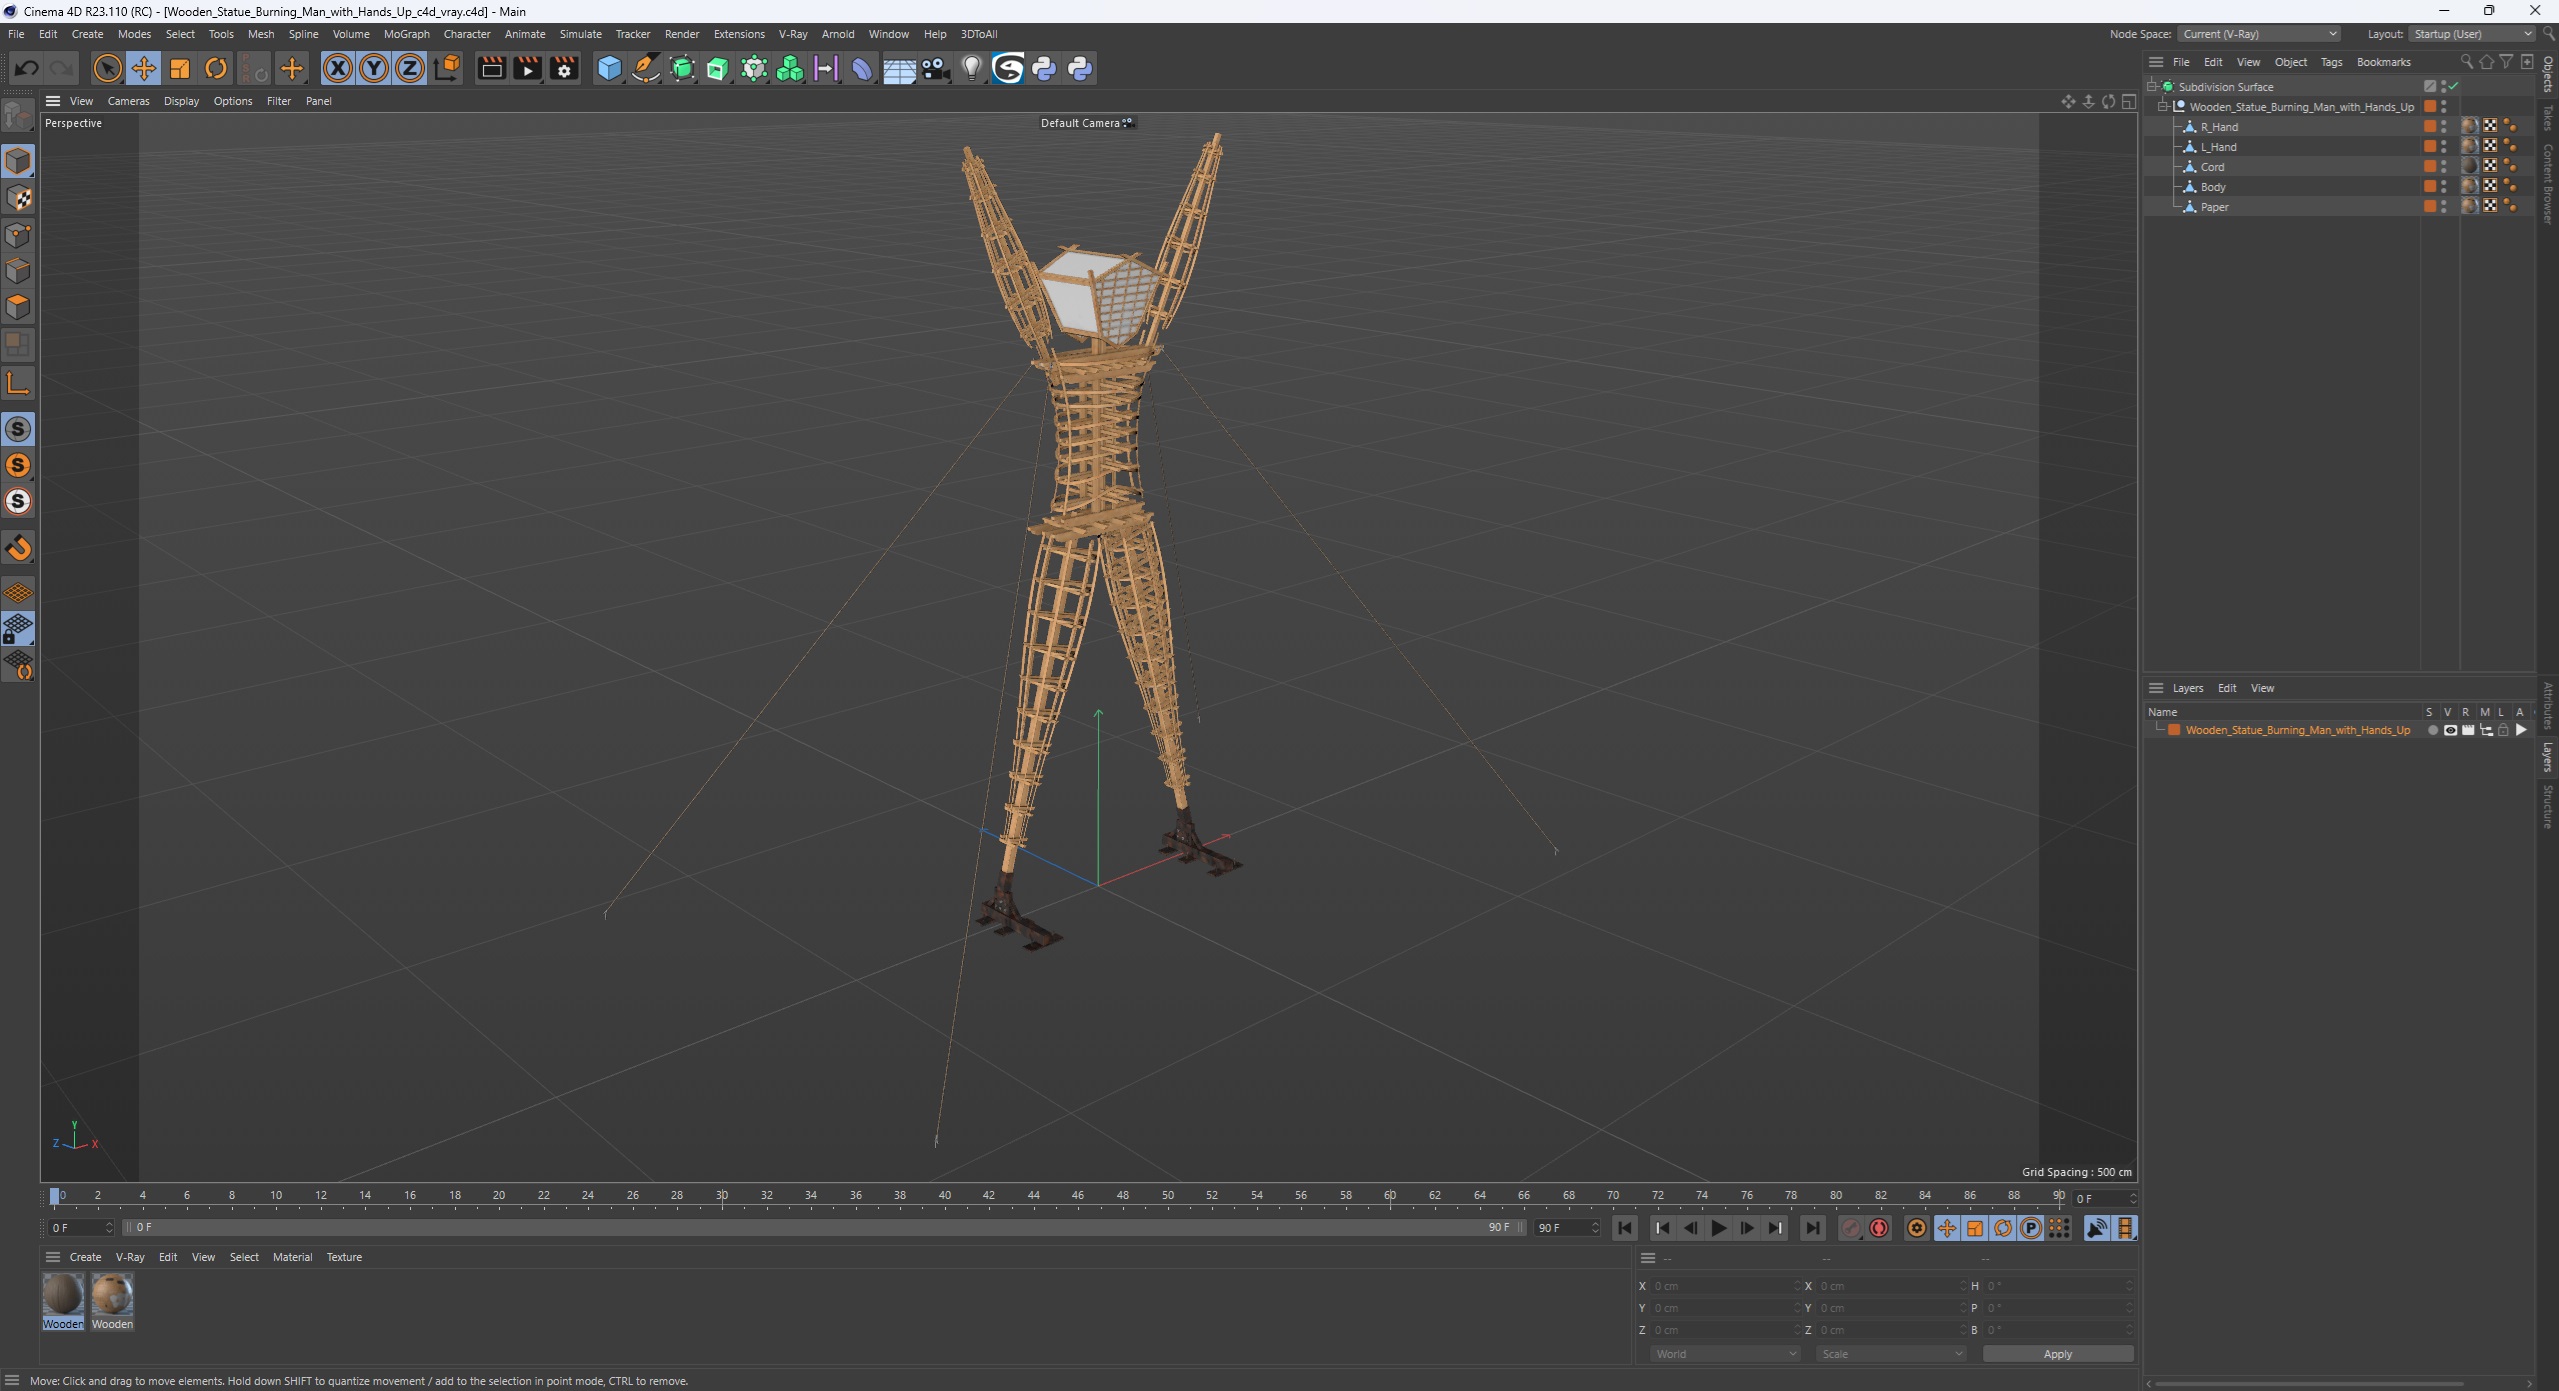Click the Python script icon

pyautogui.click(x=1044, y=68)
